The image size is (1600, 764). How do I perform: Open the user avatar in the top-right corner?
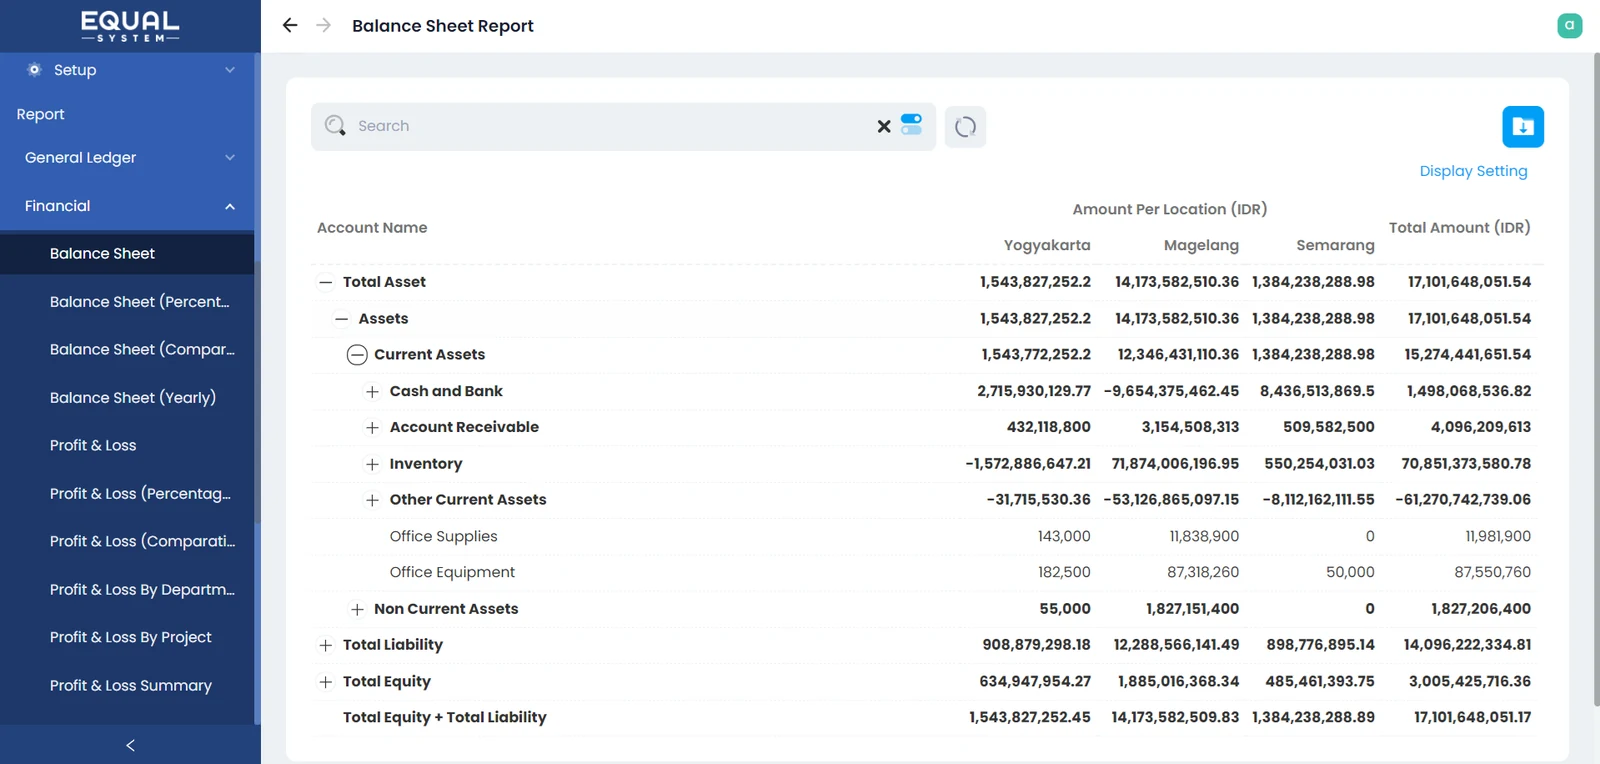[1569, 25]
